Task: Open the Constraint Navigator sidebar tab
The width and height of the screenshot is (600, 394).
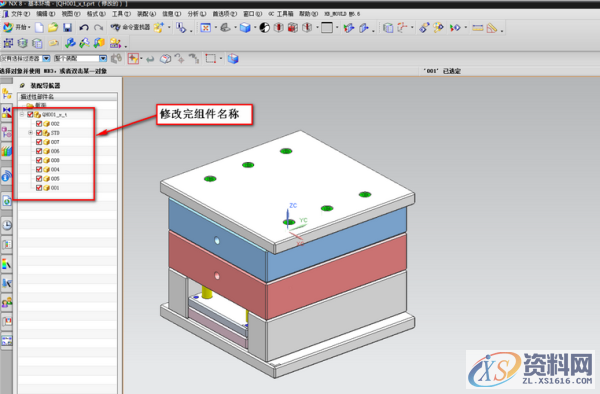Action: point(7,112)
